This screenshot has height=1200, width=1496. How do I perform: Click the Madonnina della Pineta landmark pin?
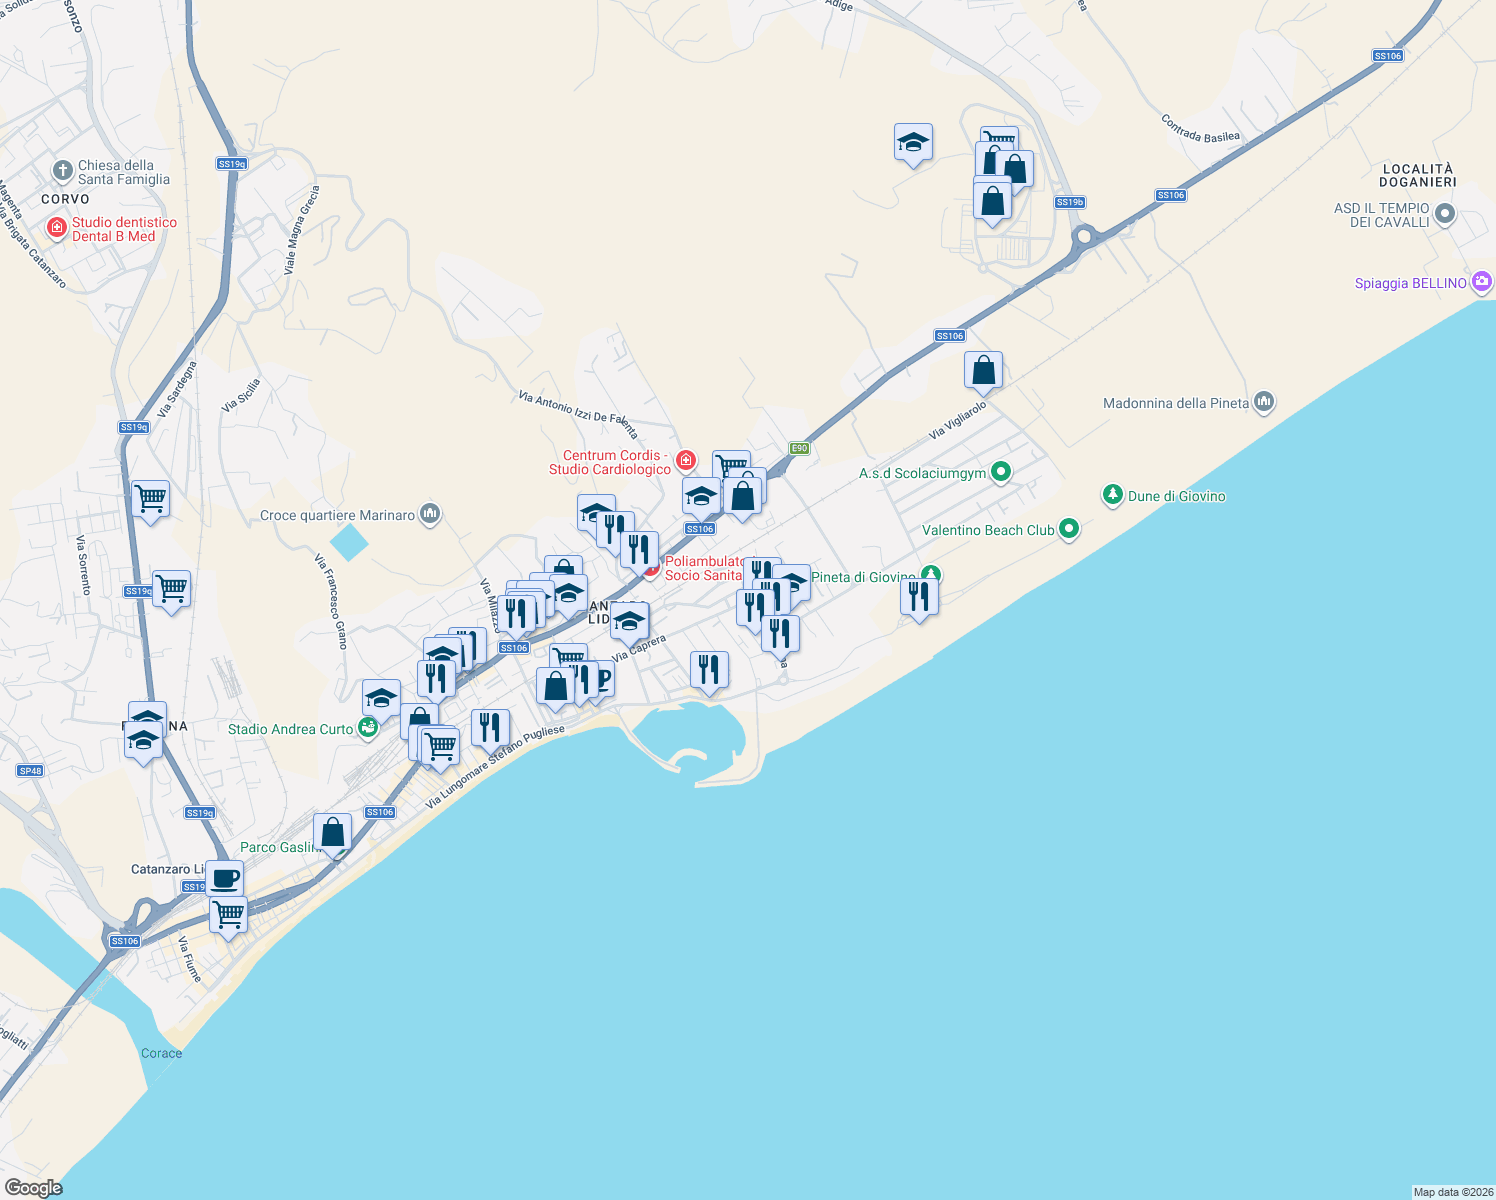click(x=1264, y=402)
